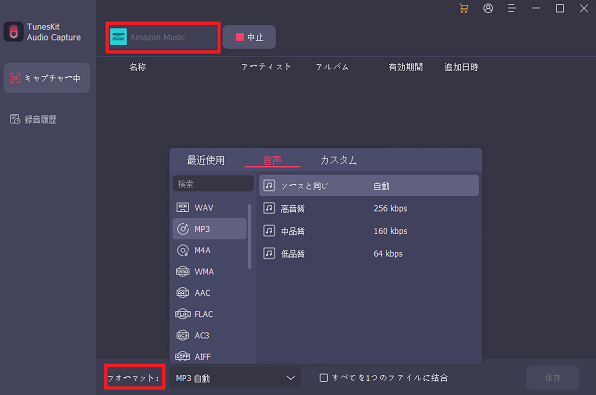This screenshot has width=596, height=395.
Task: Select the AC3 format
Action: (x=210, y=335)
